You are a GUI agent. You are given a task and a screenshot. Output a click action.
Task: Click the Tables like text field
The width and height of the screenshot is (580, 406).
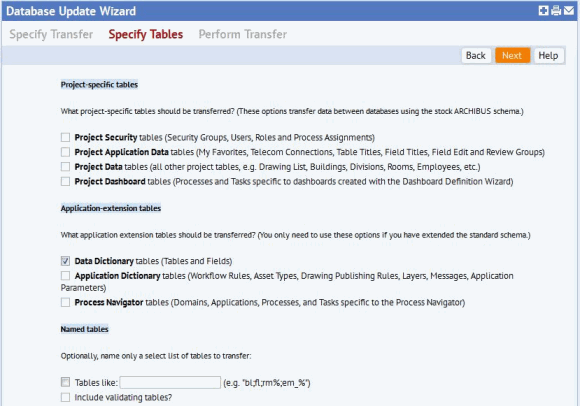170,382
